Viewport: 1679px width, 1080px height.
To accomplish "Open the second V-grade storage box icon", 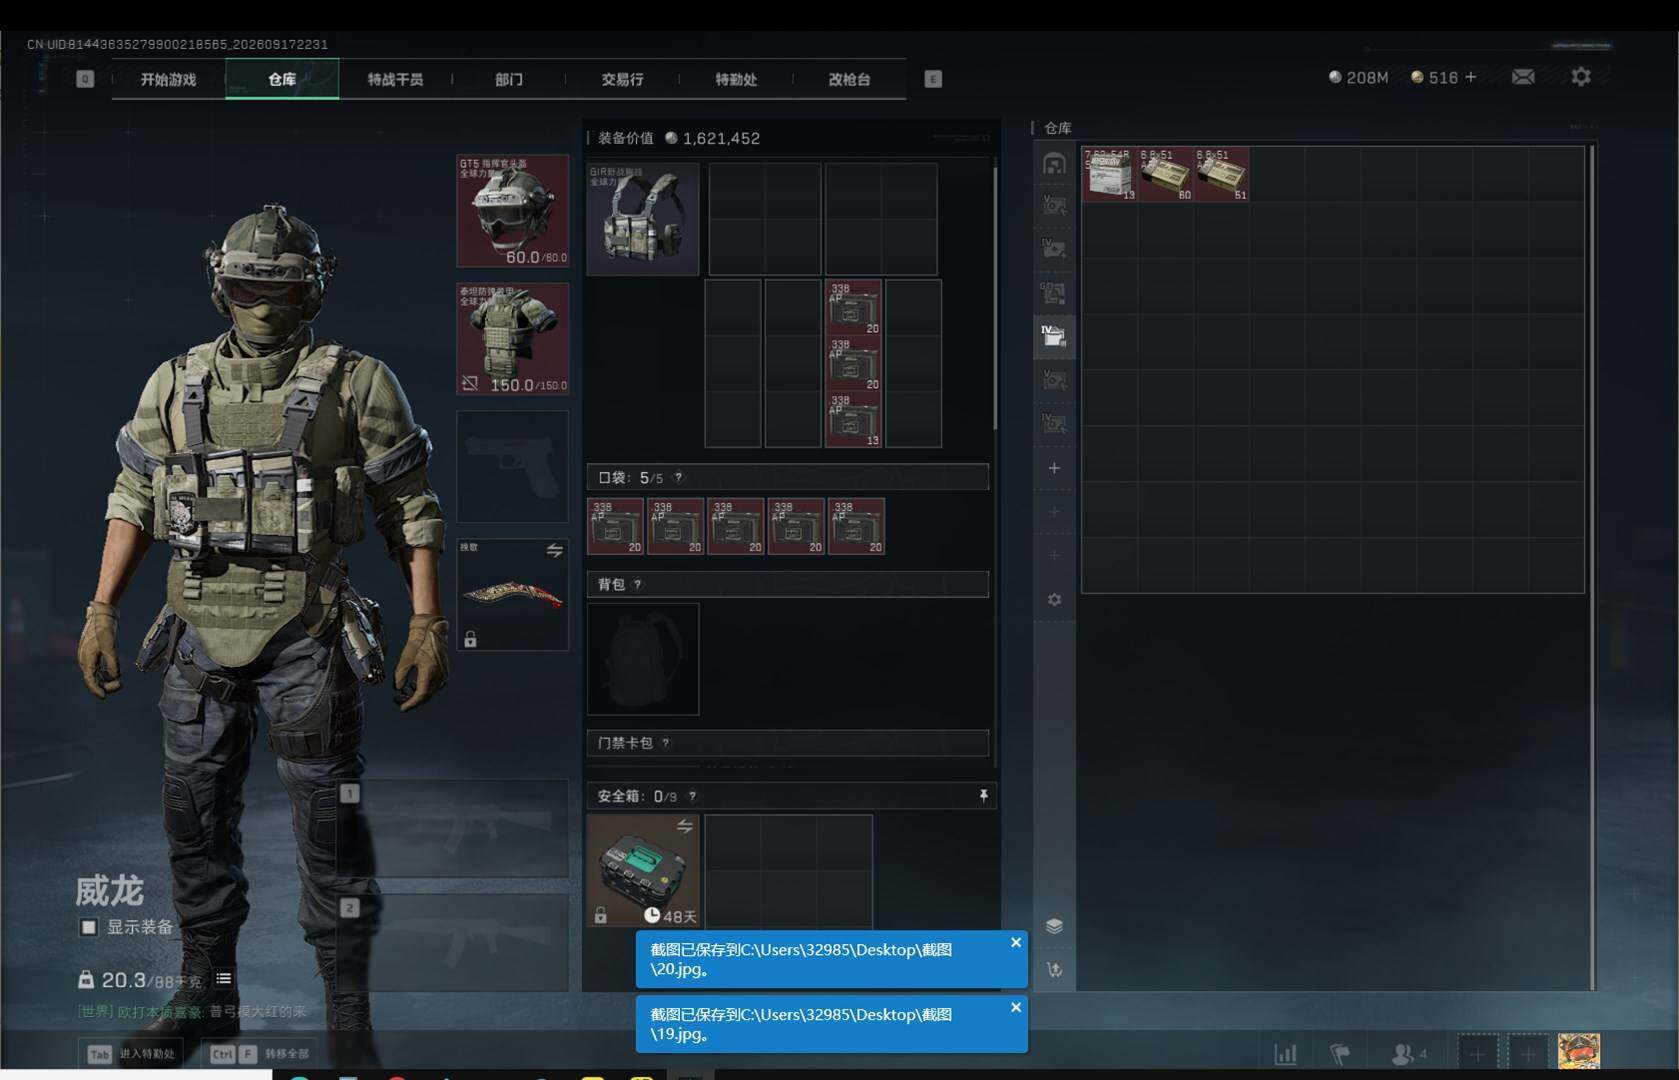I will click(1054, 380).
